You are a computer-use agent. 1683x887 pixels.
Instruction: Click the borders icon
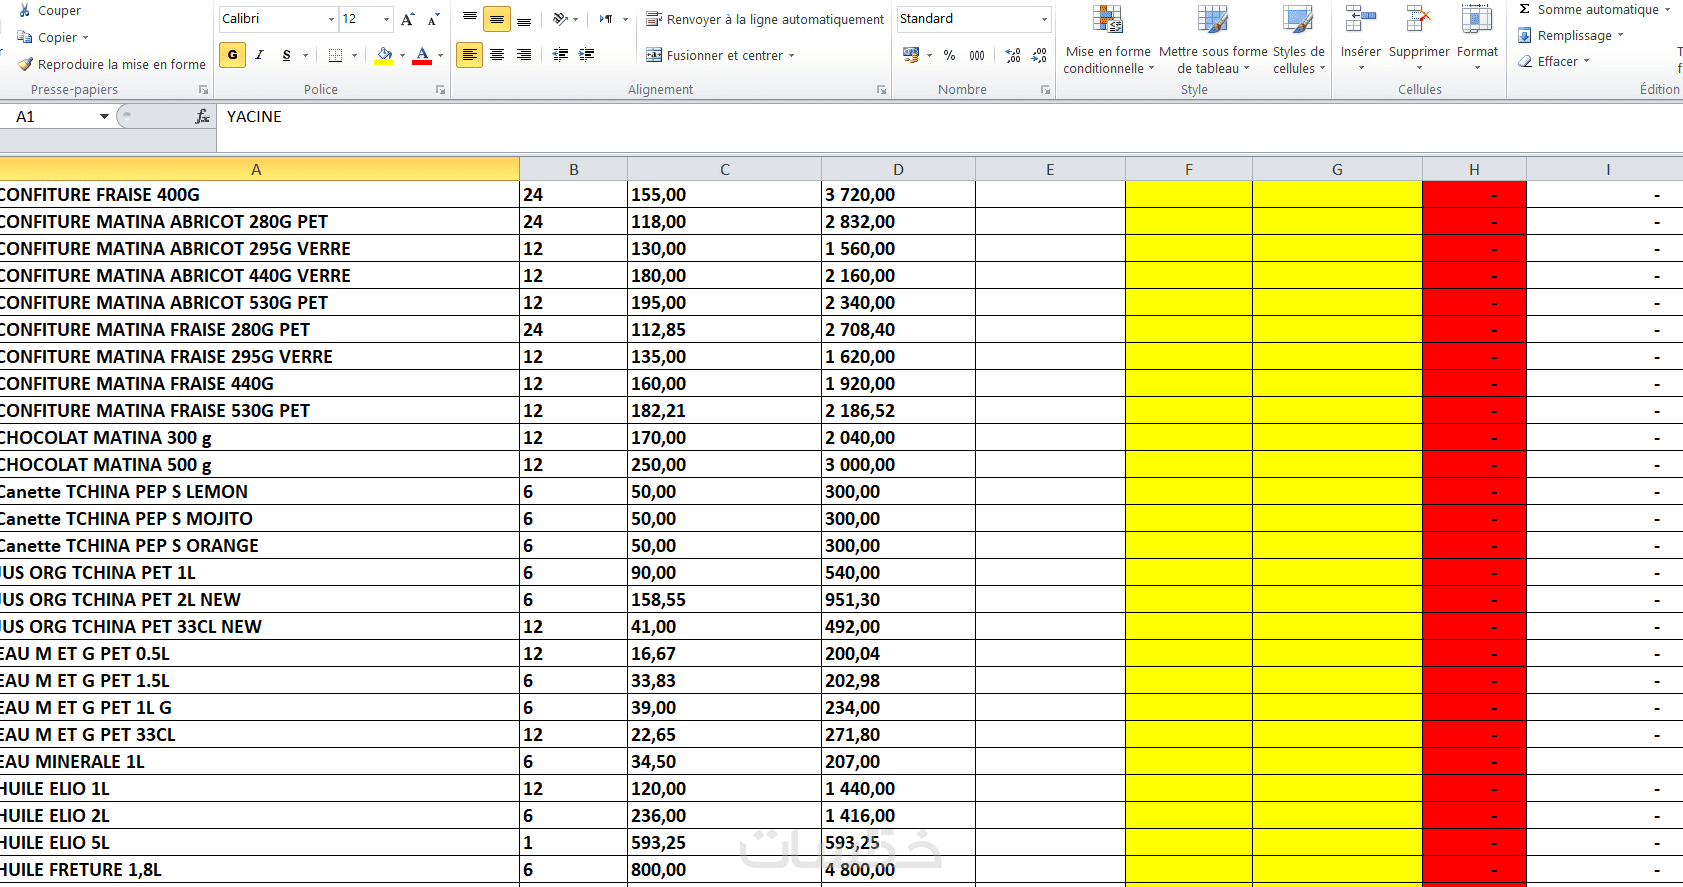(x=336, y=55)
